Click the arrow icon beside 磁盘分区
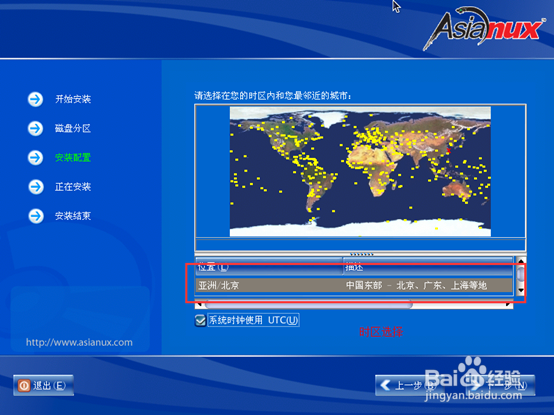The image size is (554, 415). pos(35,129)
